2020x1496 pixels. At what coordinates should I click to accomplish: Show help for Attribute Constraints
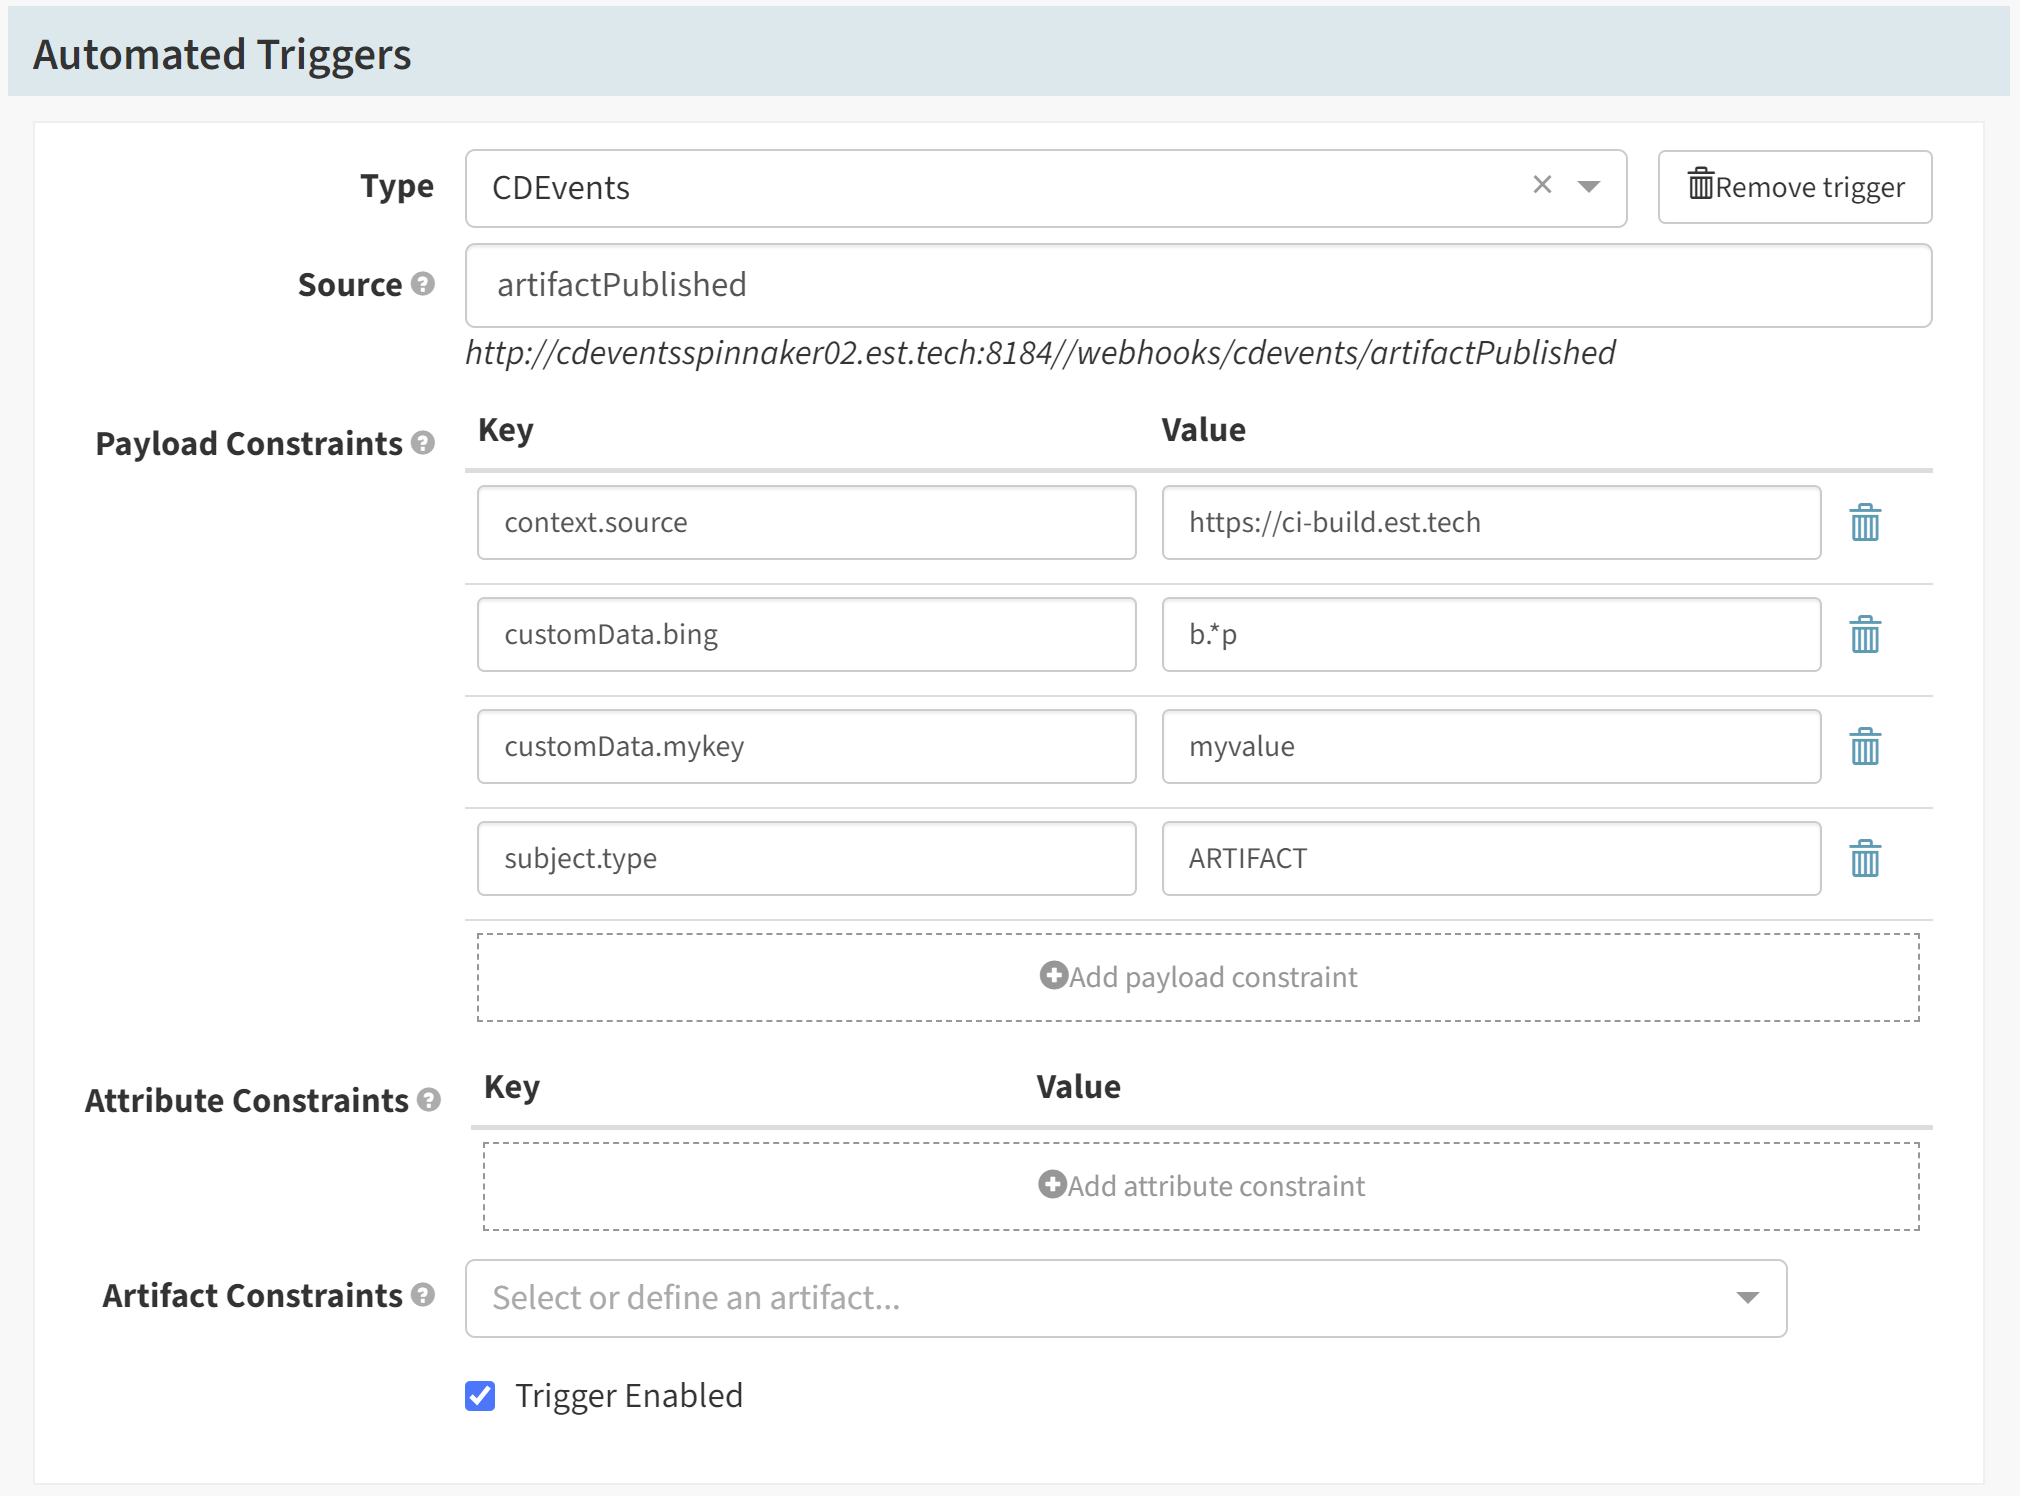[429, 1100]
